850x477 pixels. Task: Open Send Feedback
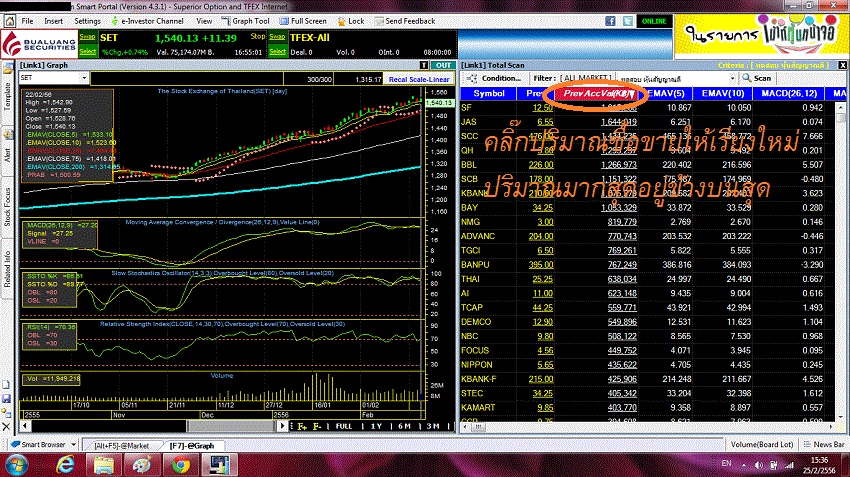(404, 21)
